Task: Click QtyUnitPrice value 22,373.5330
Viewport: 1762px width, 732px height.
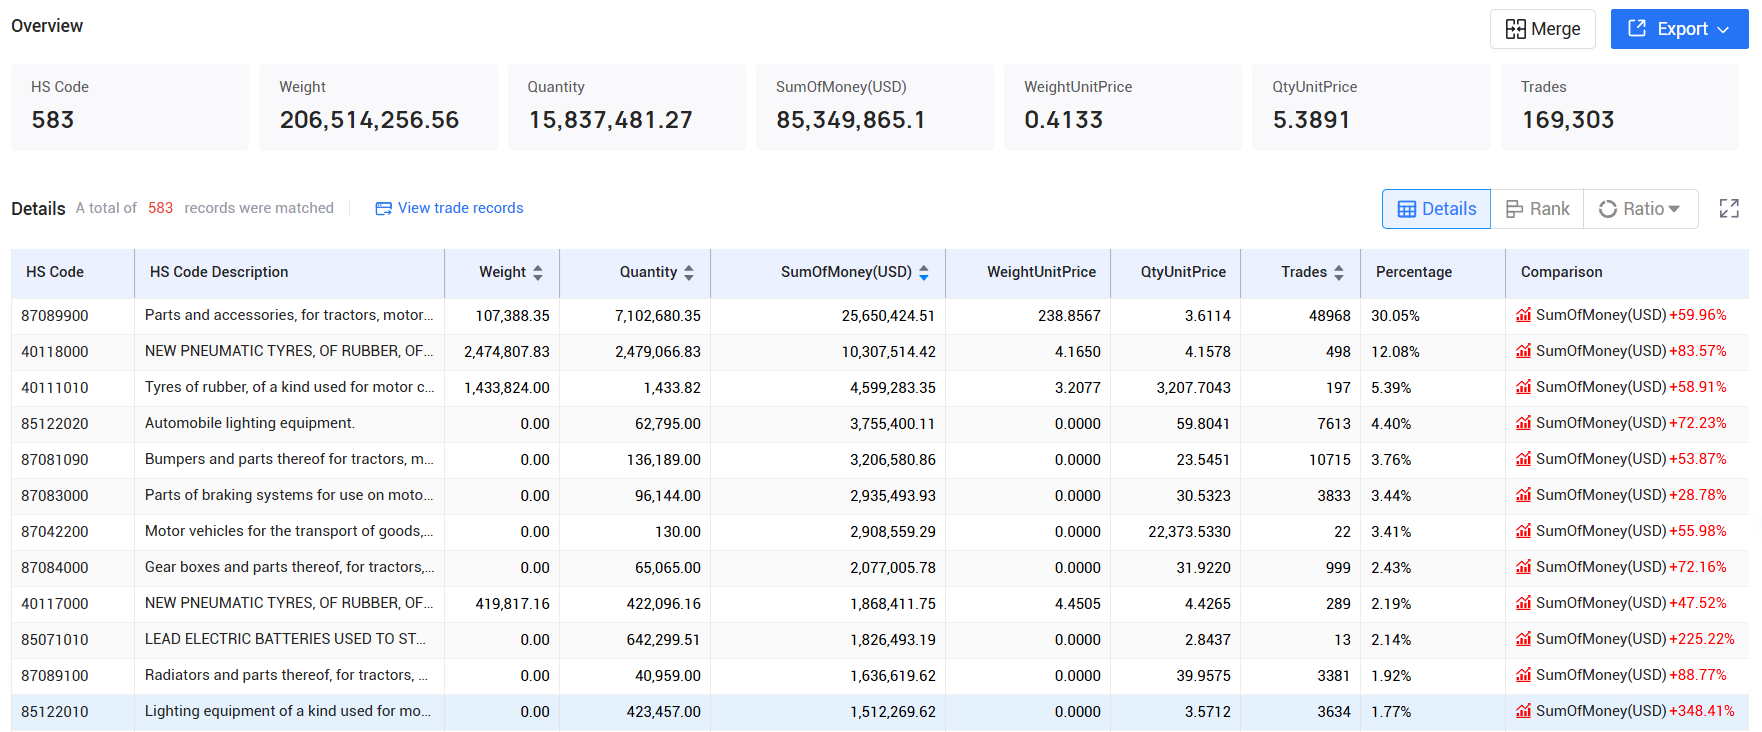Action: coord(1189,532)
